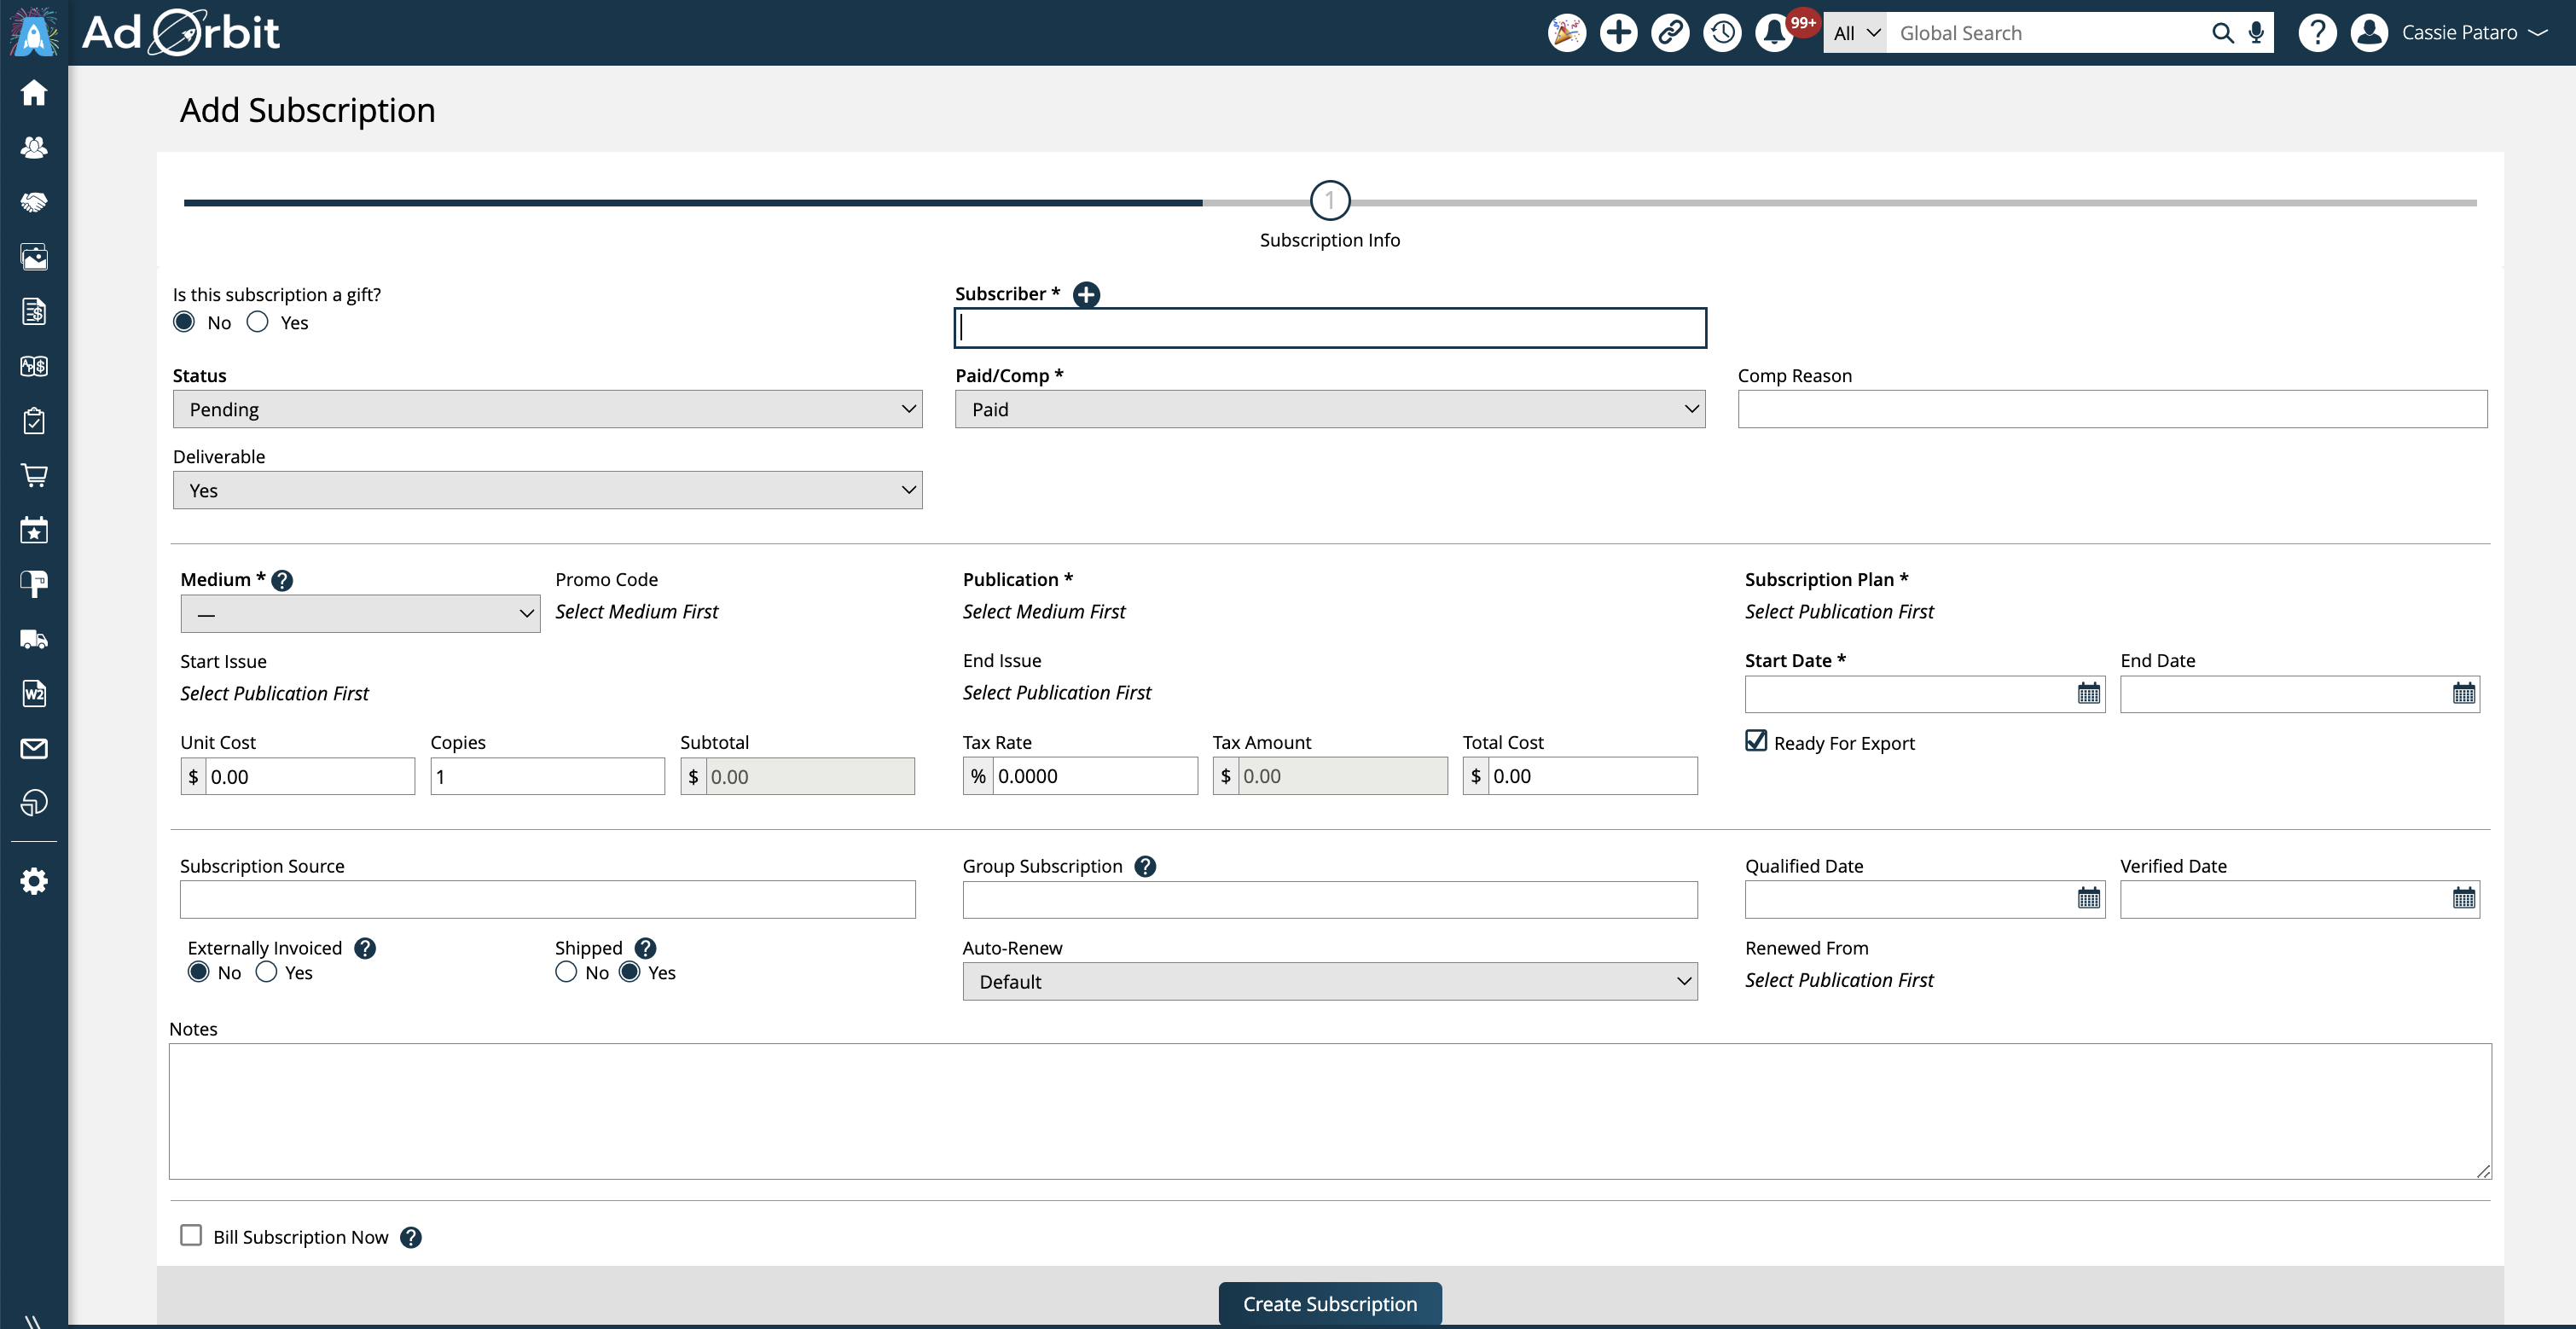Open the Status dropdown showing Pending

[547, 409]
